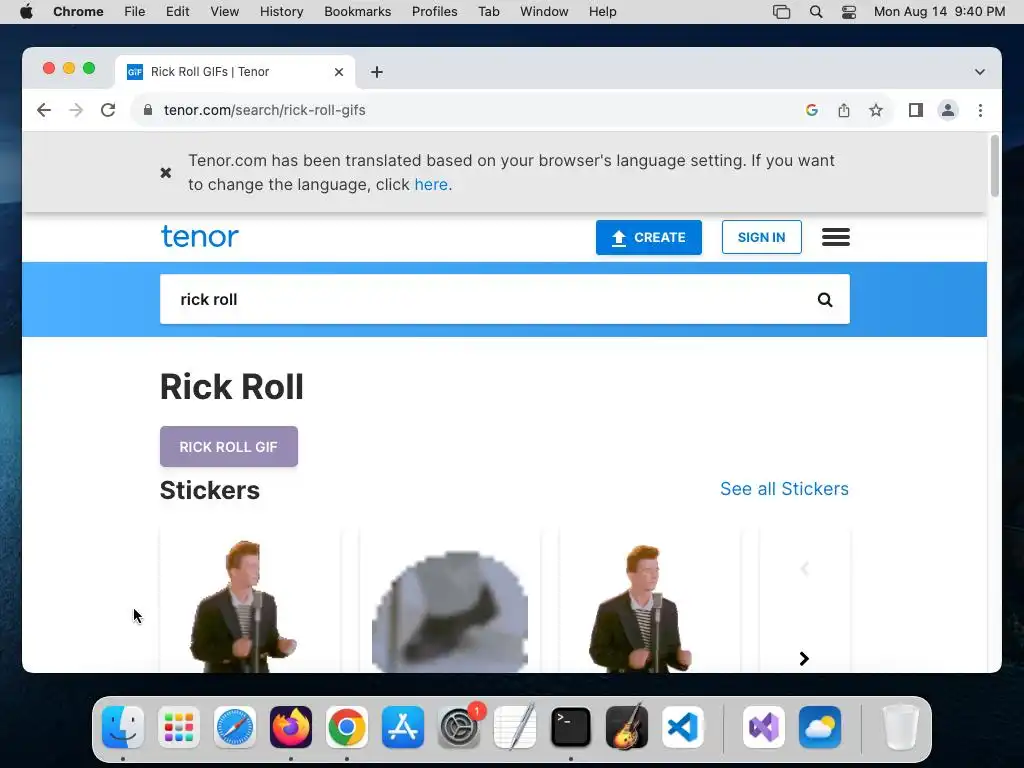Follow the 'here' language link
This screenshot has height=768, width=1024.
click(431, 185)
